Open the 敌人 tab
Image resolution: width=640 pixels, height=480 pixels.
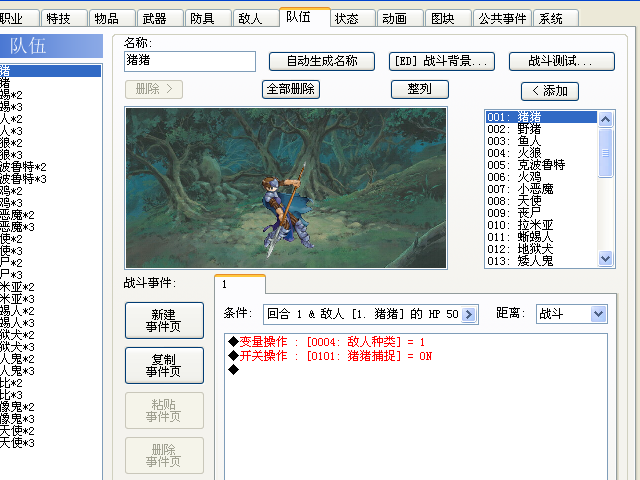tap(256, 18)
